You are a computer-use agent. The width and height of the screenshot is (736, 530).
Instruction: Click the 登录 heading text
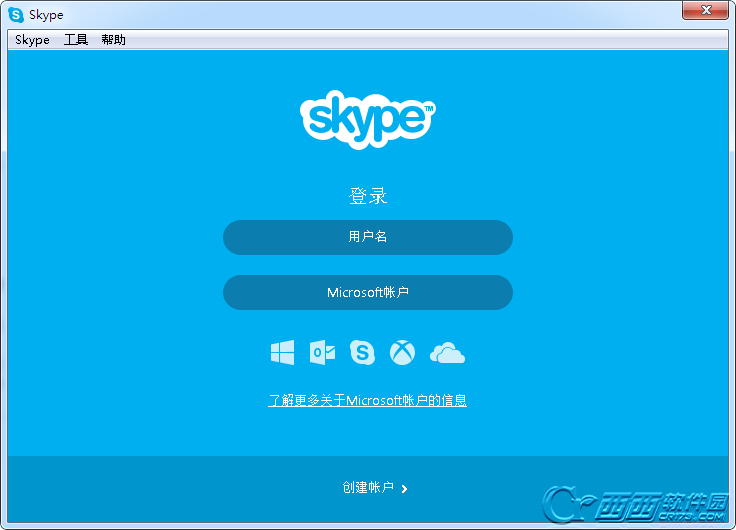click(368, 196)
